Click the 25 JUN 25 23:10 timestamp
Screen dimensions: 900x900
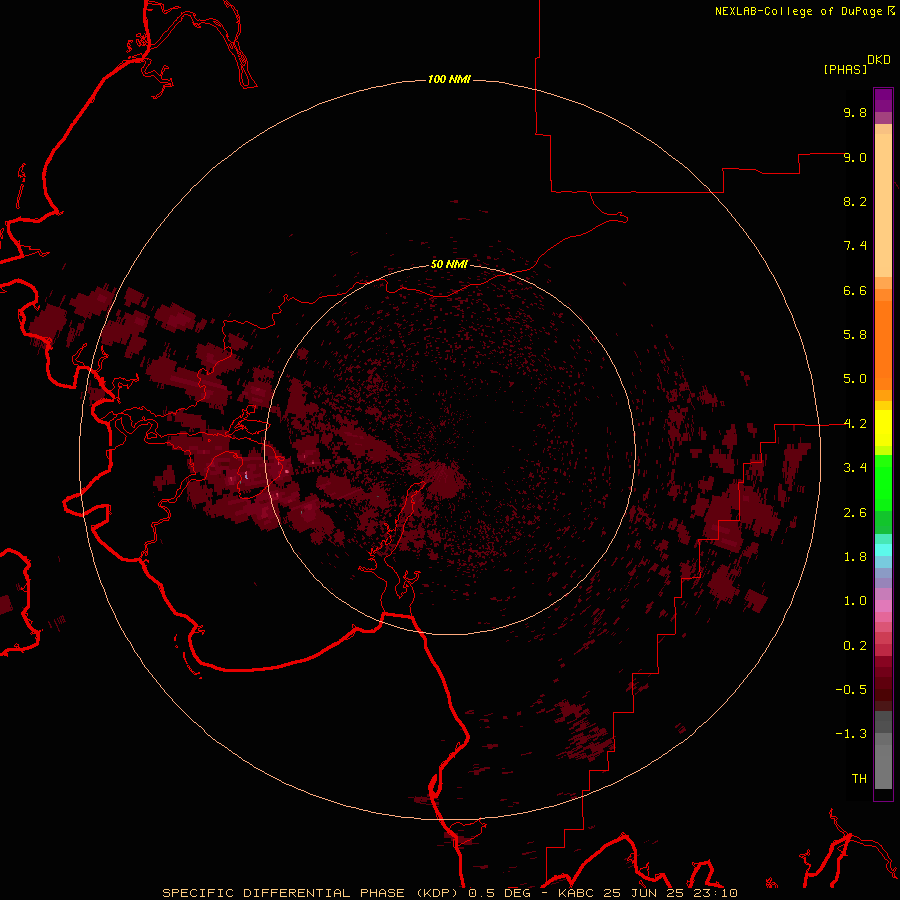coord(670,893)
